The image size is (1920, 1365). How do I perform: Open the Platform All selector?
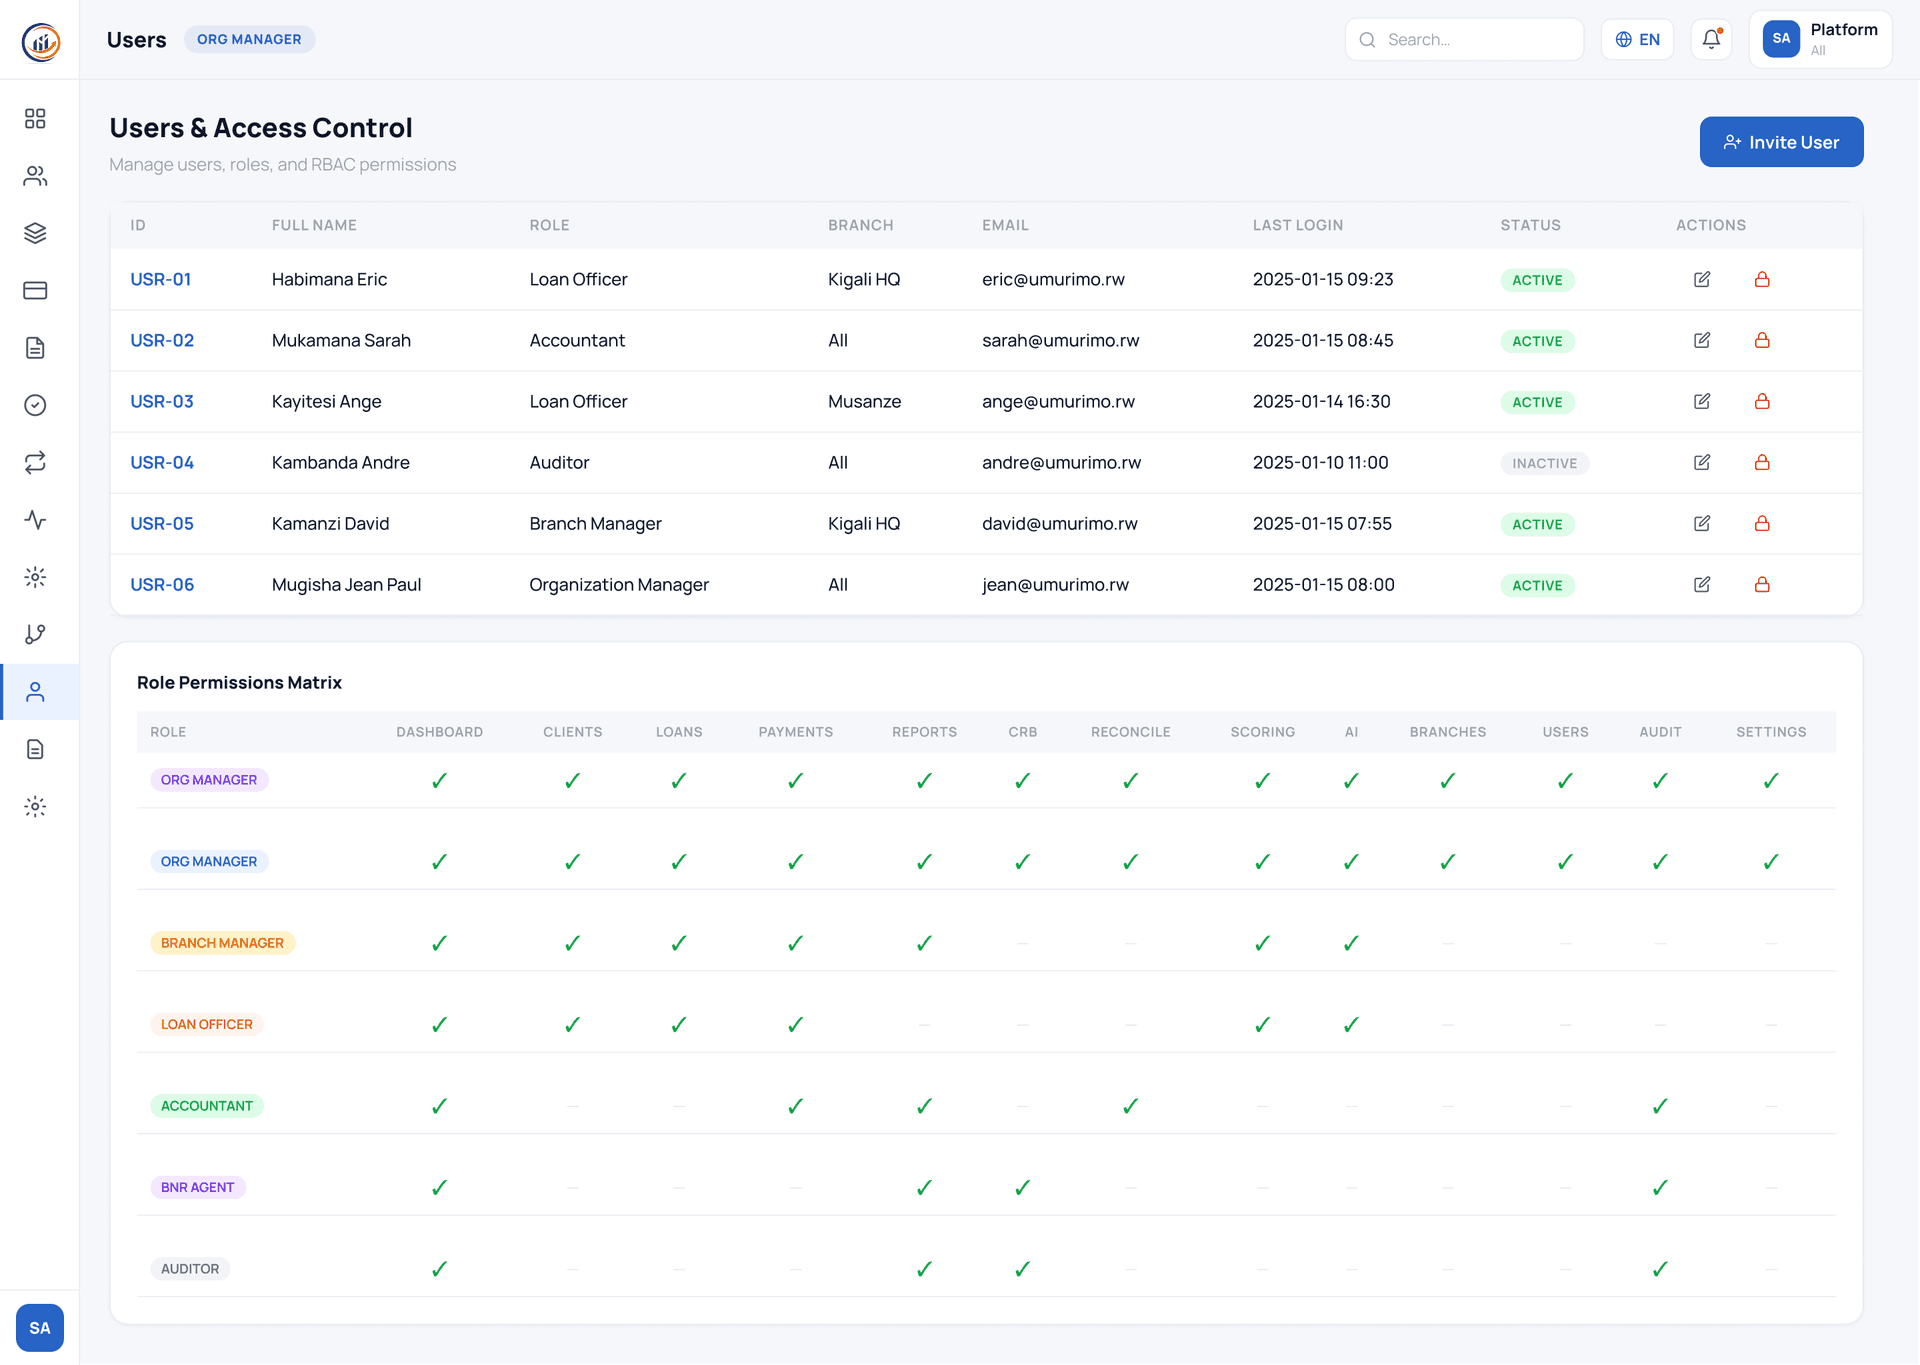pos(1820,39)
